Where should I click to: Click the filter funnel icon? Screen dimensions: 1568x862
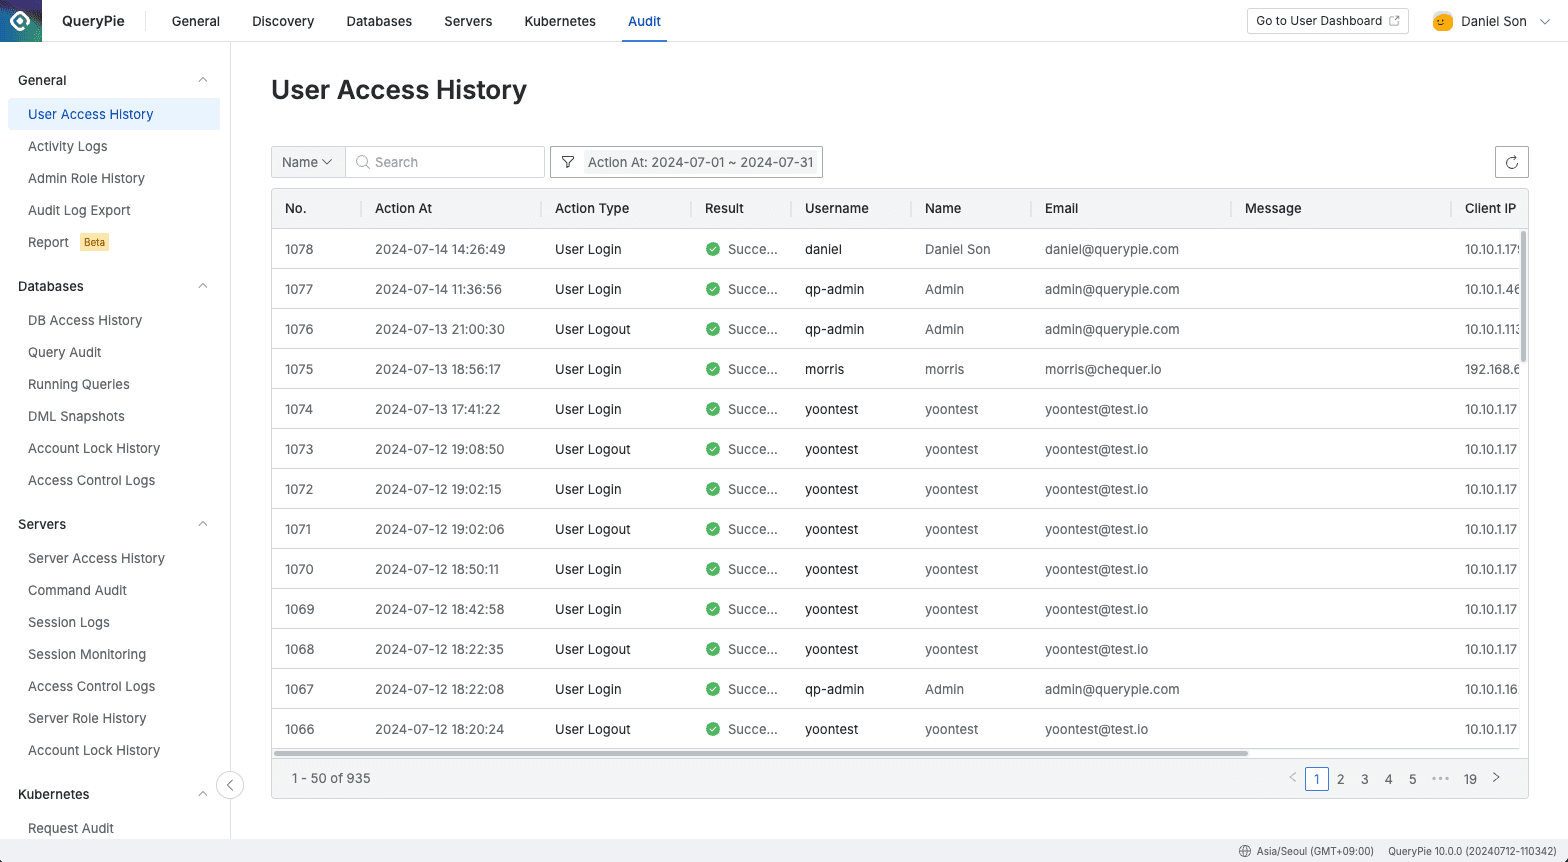pos(568,162)
